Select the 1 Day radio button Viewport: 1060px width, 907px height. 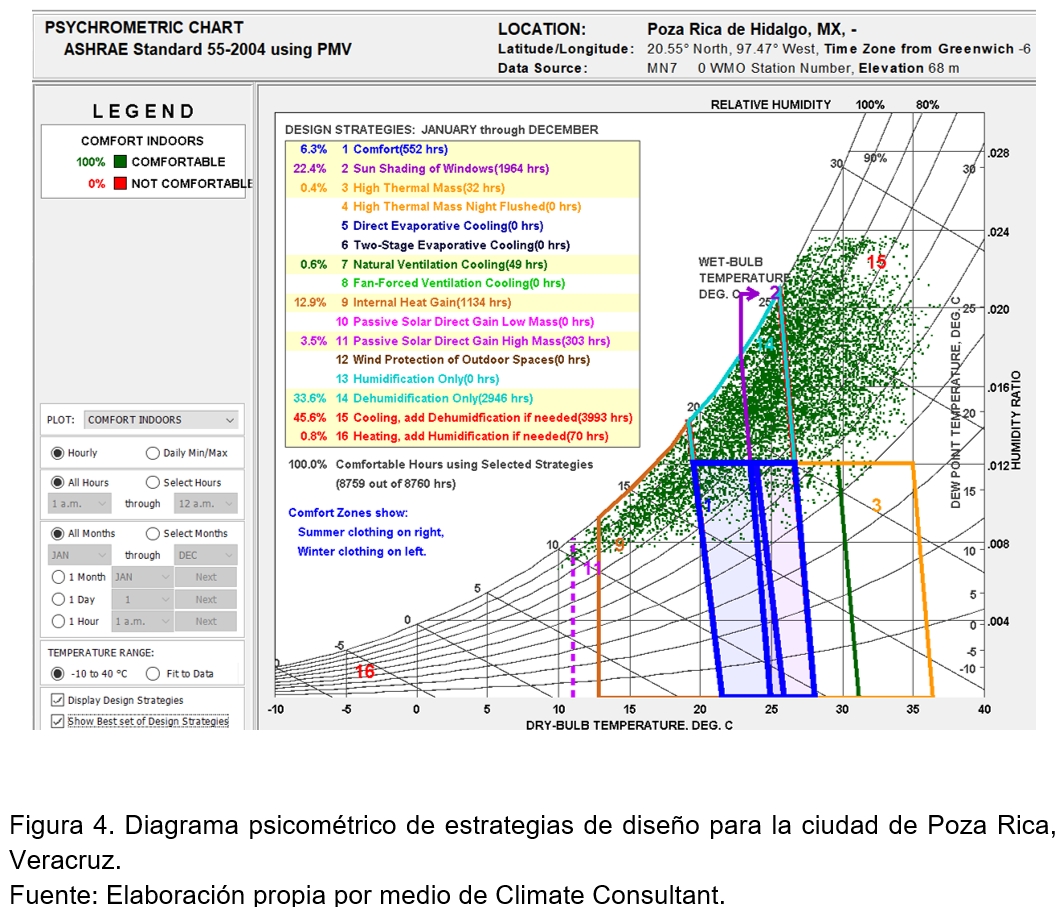tap(59, 599)
